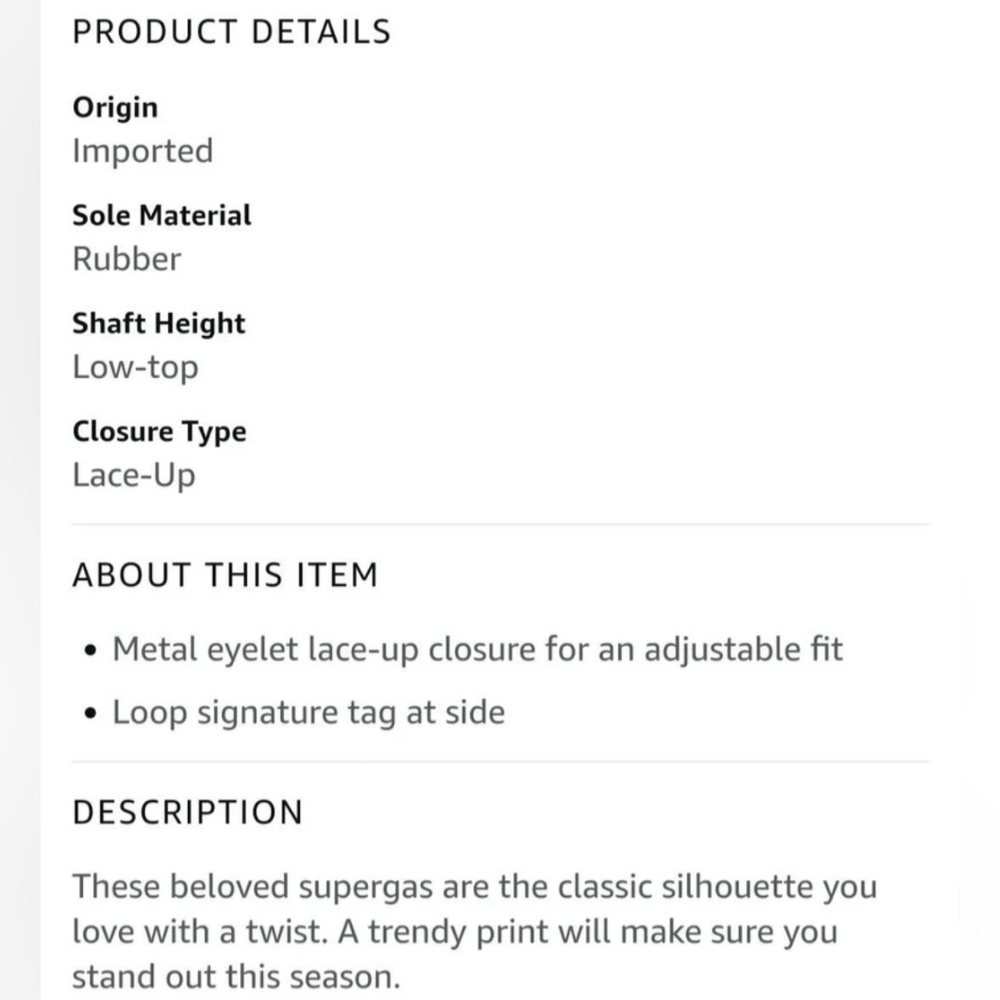Click the Metal eyelet lace-up closure bullet

[x=478, y=650]
